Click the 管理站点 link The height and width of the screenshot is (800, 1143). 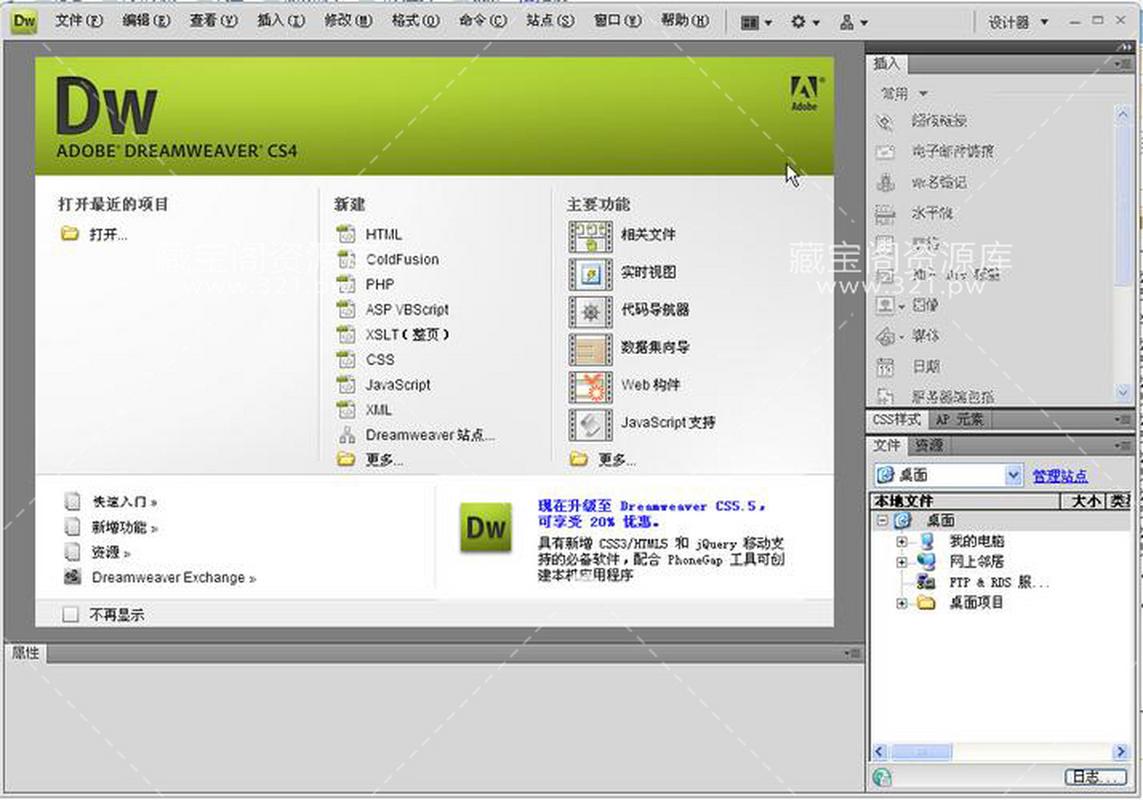(1060, 476)
